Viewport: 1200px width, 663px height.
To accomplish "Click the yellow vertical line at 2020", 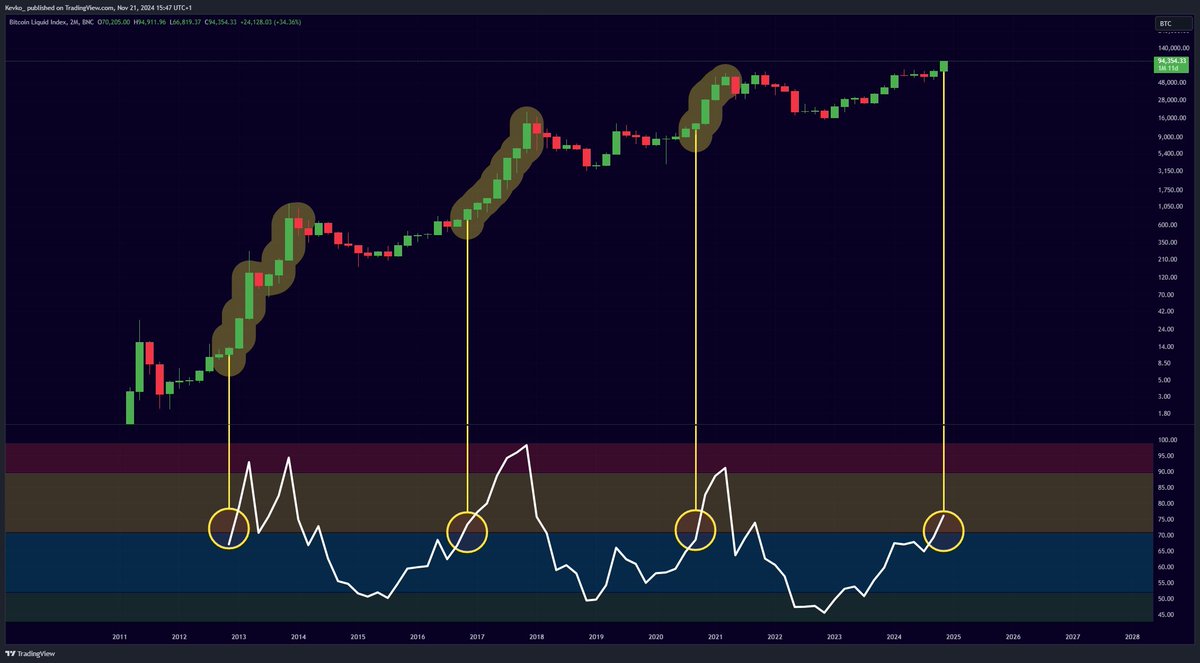I will 694,300.
